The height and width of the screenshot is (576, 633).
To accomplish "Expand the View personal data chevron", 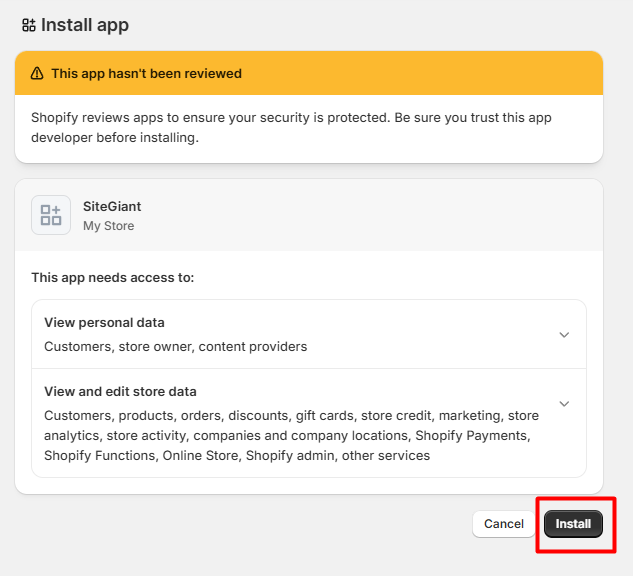I will 564,335.
